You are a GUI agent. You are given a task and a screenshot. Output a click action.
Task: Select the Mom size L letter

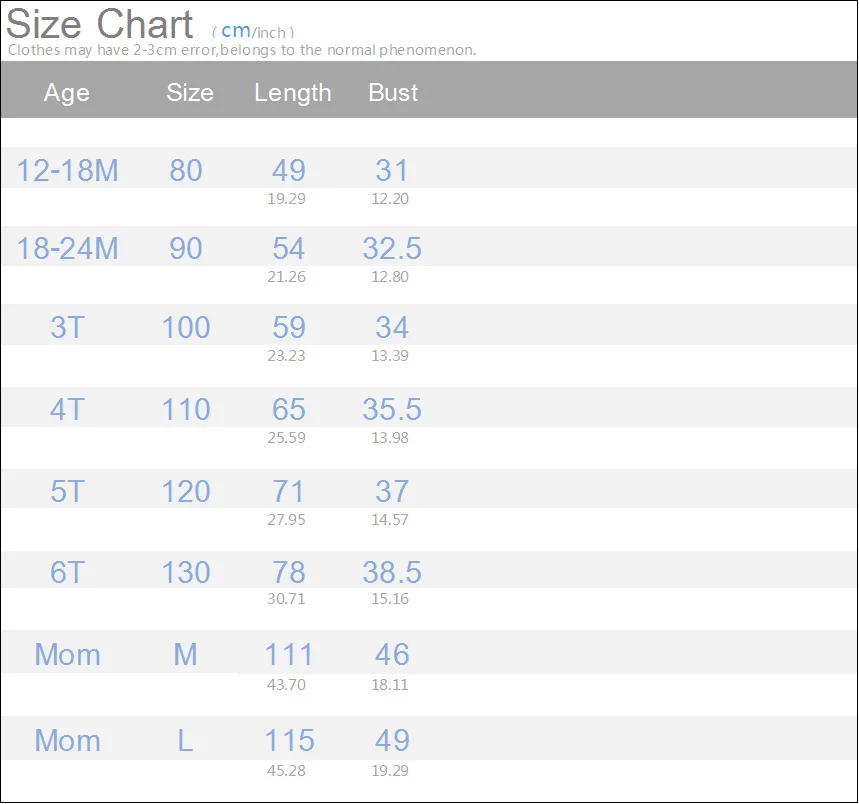tap(185, 740)
